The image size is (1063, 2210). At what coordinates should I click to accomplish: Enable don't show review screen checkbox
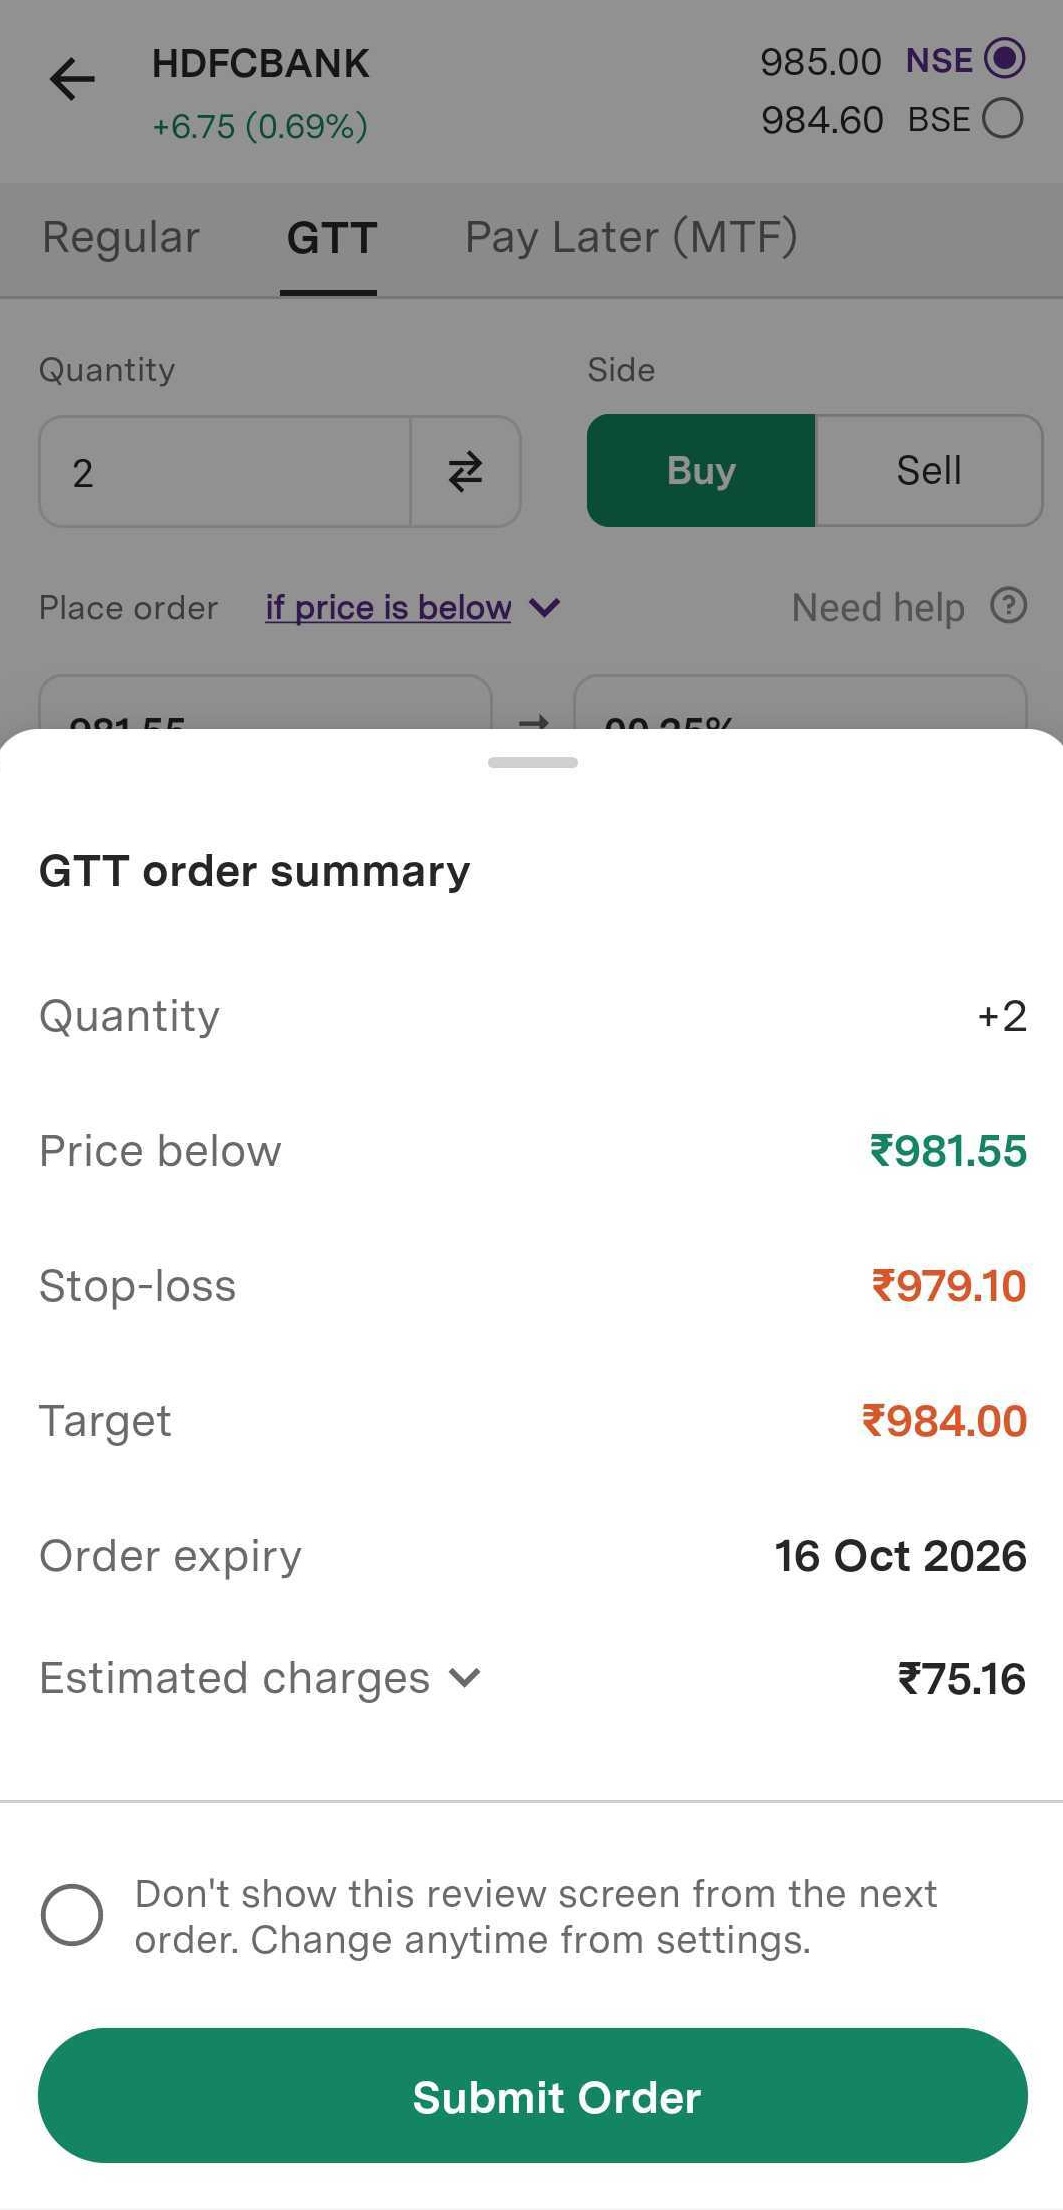click(x=72, y=1915)
